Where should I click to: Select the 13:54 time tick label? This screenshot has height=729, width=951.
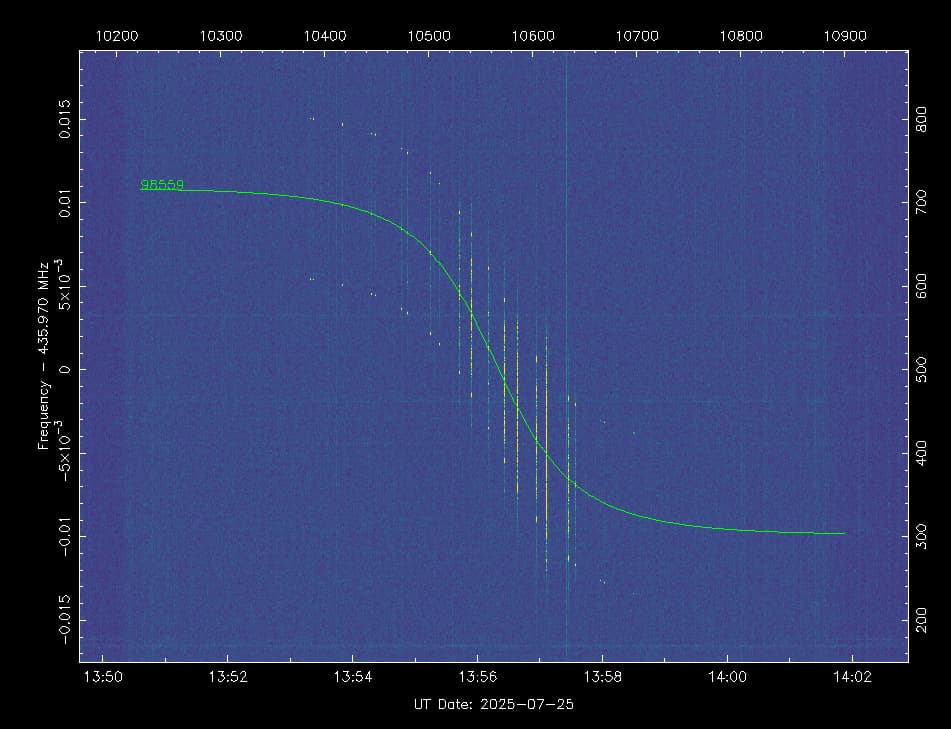tap(353, 677)
